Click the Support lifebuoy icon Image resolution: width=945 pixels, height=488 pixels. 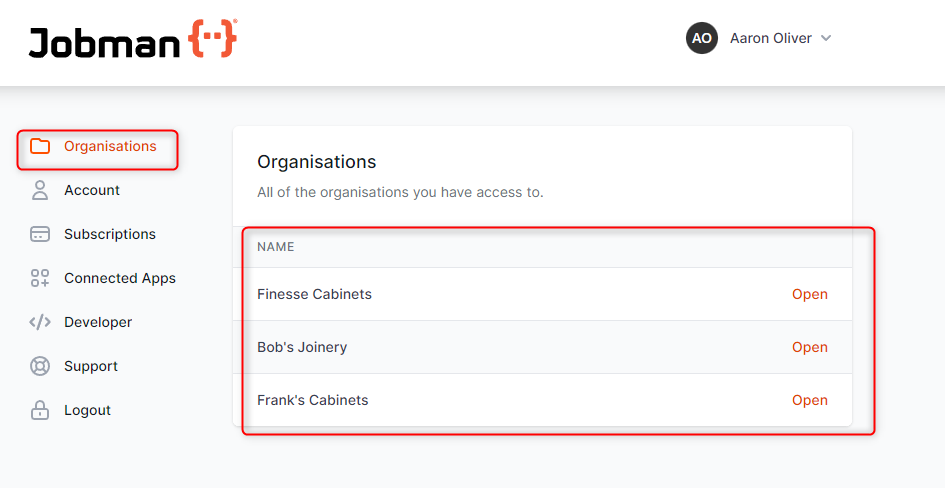click(x=40, y=366)
